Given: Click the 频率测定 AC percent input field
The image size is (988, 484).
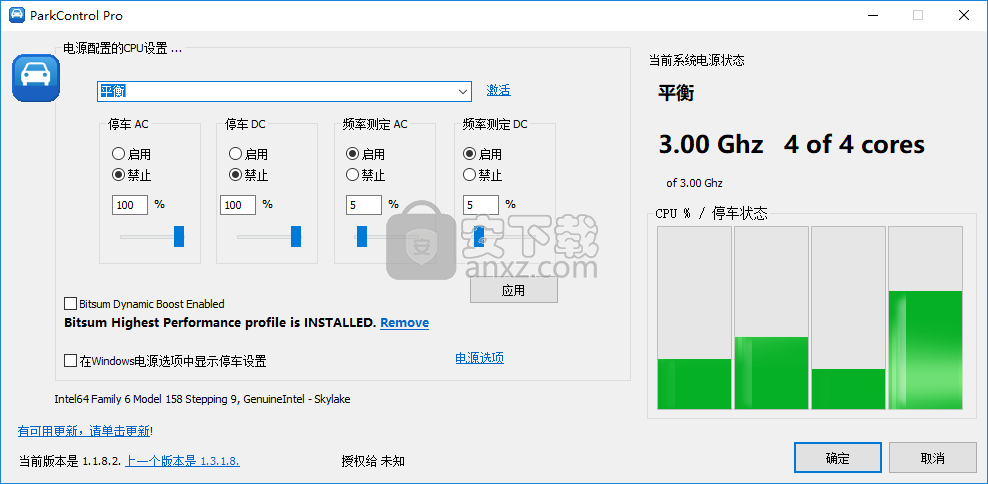Looking at the screenshot, I should pos(364,205).
